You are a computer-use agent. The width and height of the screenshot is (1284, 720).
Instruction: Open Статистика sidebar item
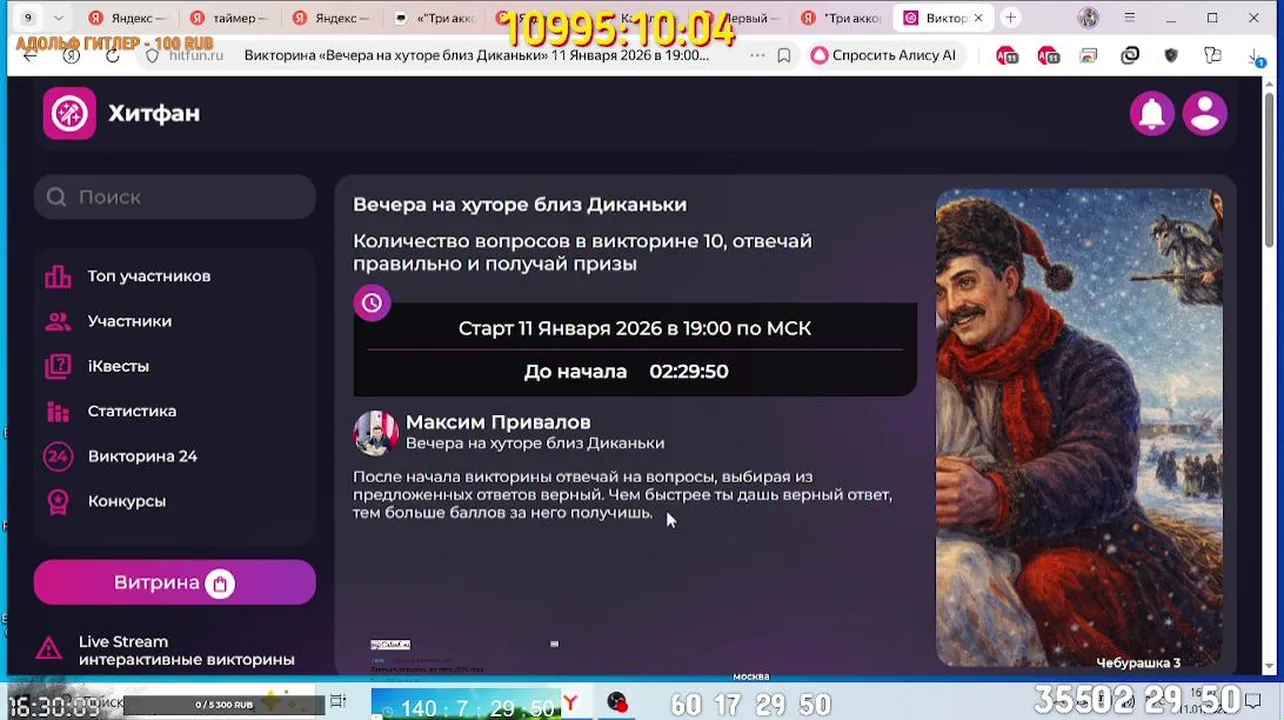click(x=132, y=411)
